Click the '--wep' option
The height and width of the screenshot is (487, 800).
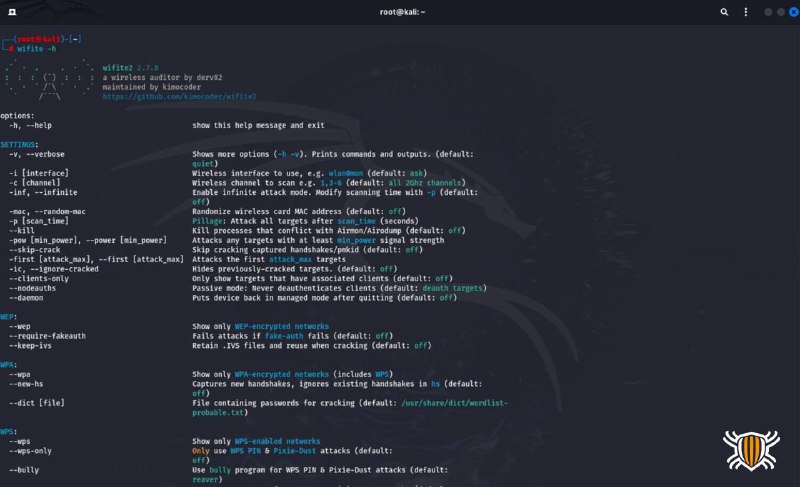pyautogui.click(x=20, y=327)
